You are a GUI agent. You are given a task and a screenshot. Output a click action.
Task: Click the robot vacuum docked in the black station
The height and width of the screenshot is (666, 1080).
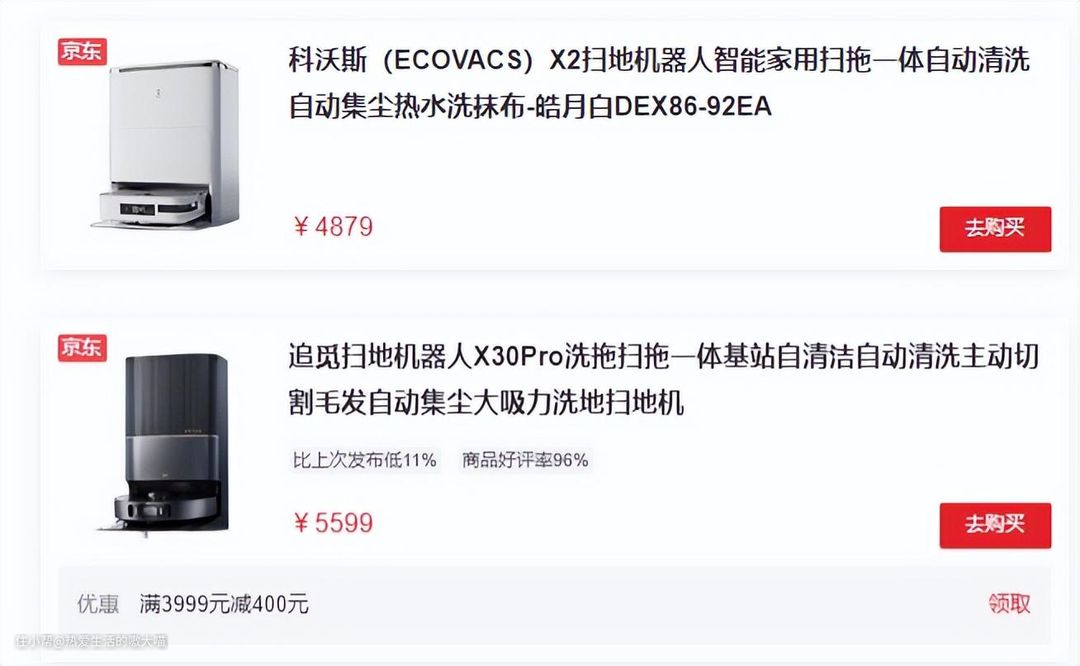click(x=165, y=508)
